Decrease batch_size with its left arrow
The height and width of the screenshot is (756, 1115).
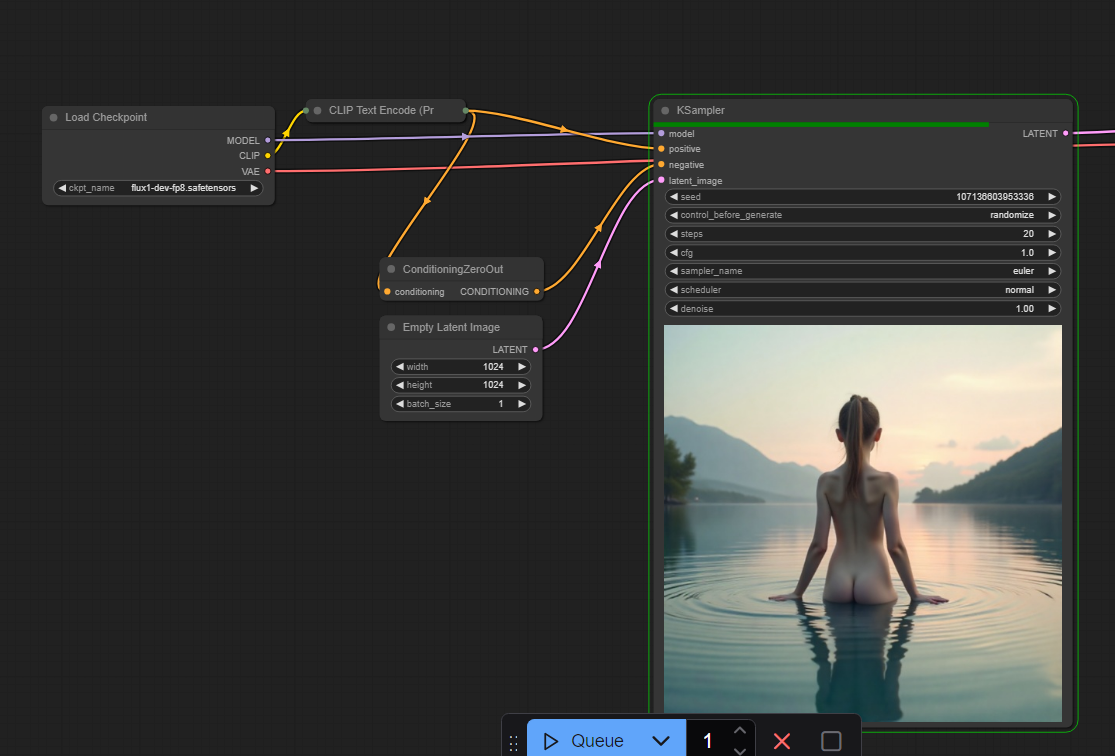[x=400, y=404]
